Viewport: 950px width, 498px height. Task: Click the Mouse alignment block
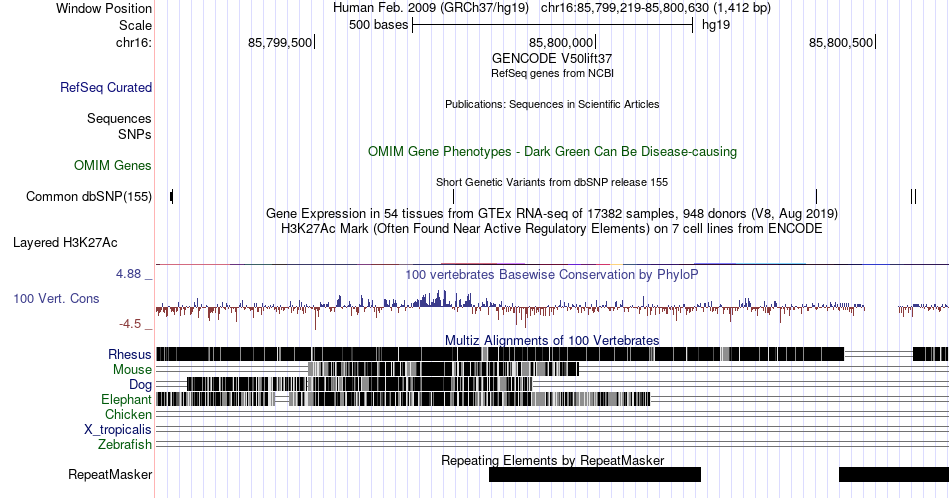(443, 370)
